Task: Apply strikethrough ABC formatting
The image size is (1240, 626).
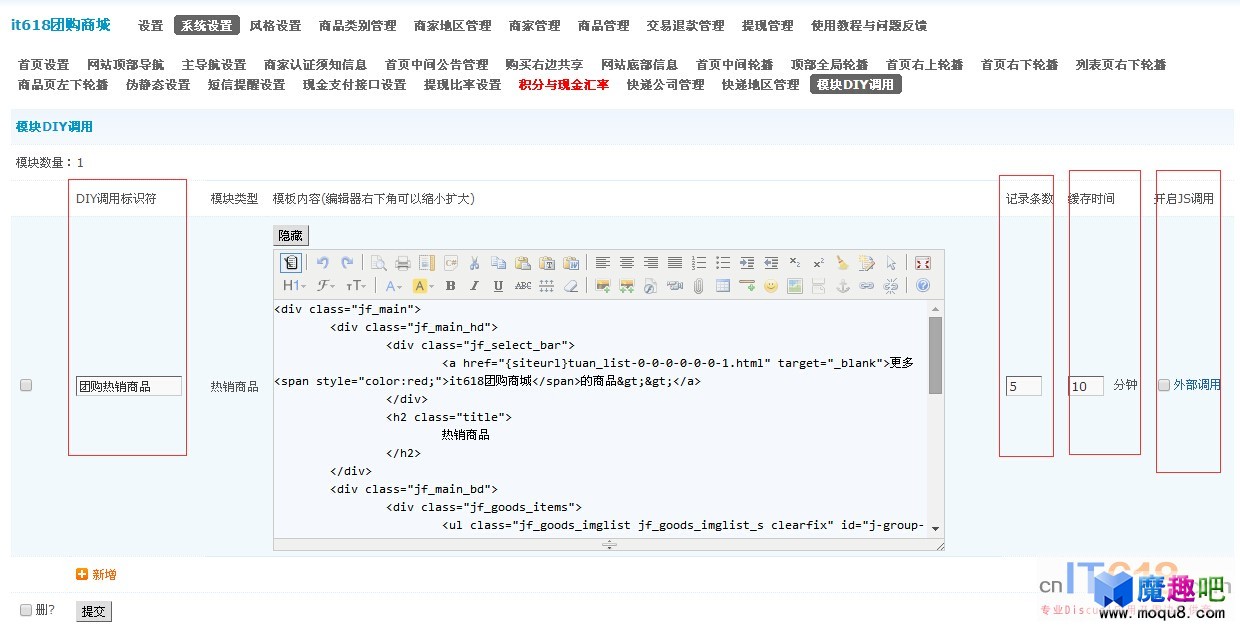Action: [x=523, y=286]
